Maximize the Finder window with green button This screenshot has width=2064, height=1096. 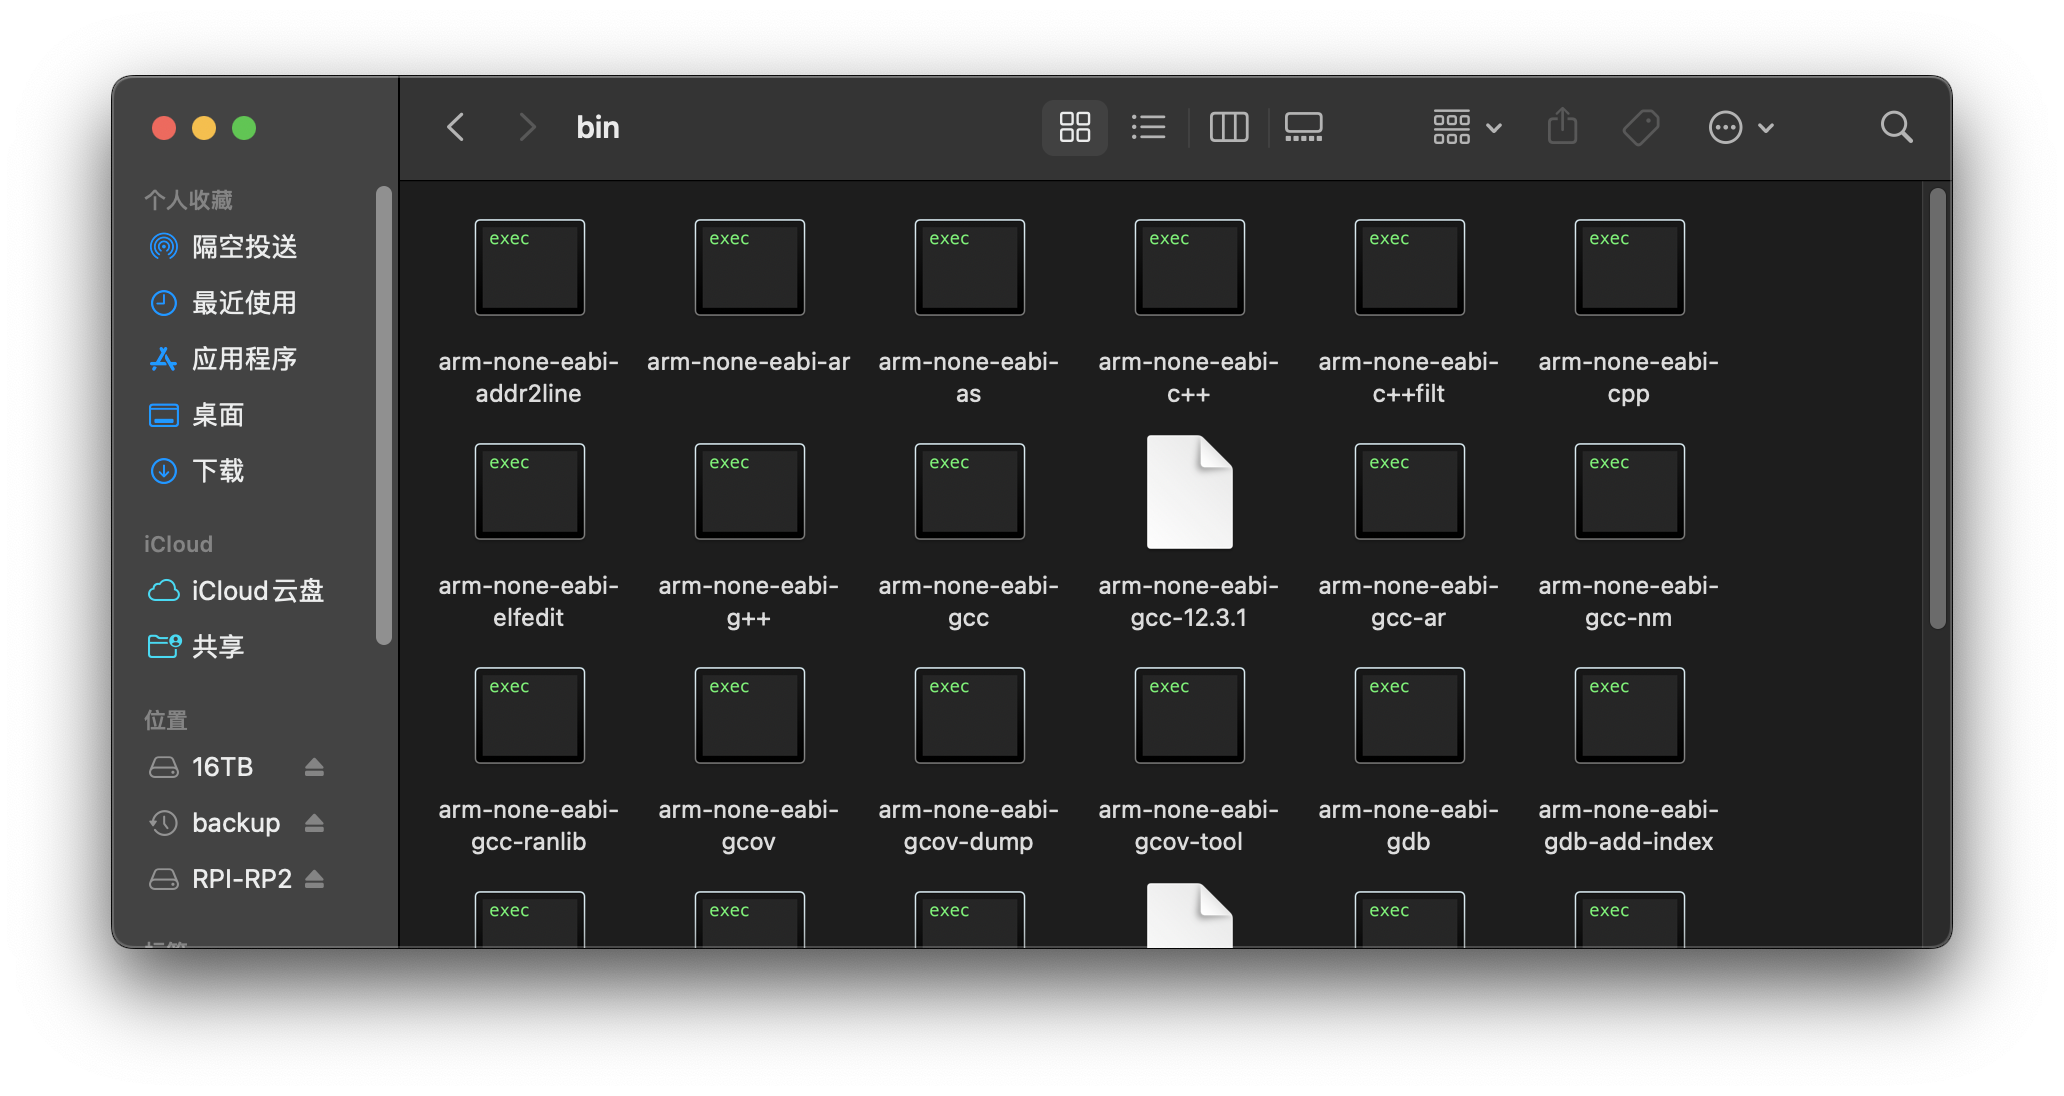coord(244,128)
